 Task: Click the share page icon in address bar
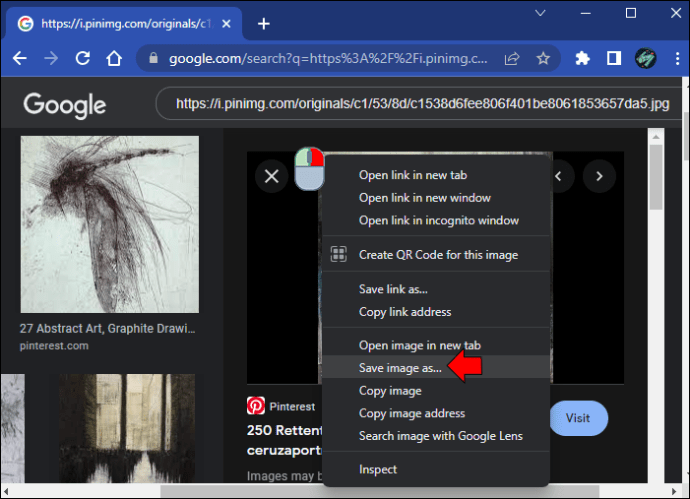click(x=512, y=58)
